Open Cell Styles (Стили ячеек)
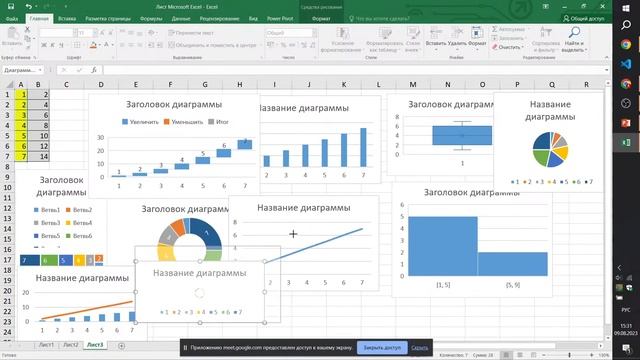This screenshot has width=640, height=360. click(x=413, y=39)
